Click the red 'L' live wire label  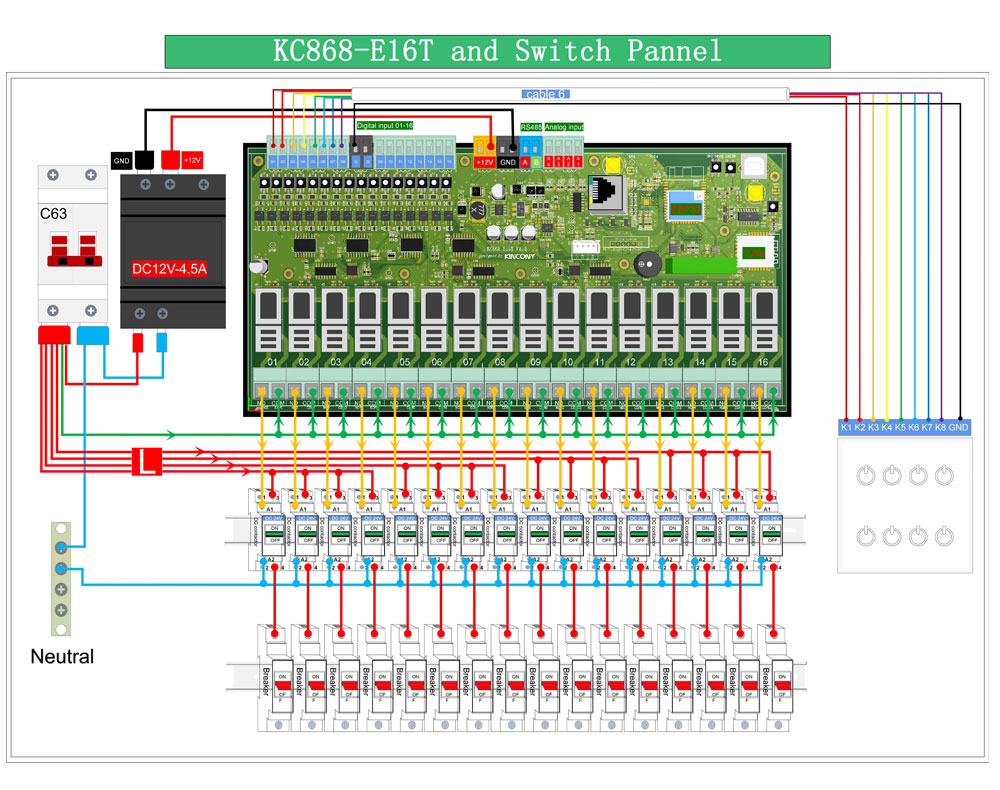coord(147,461)
